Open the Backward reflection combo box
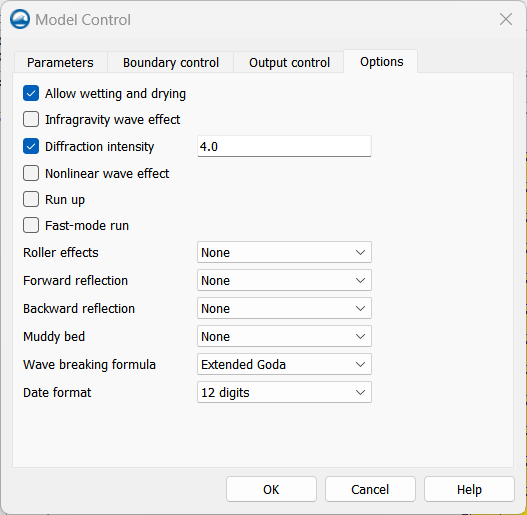527x515 pixels. click(284, 308)
